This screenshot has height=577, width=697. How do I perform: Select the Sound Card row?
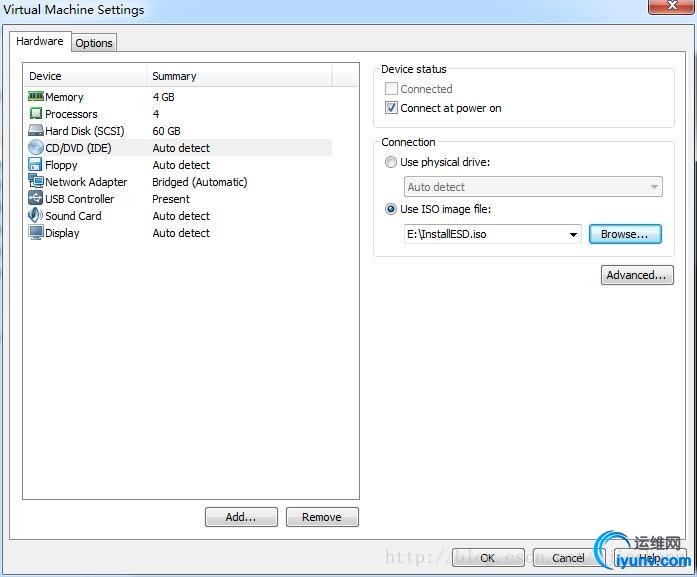pyautogui.click(x=178, y=216)
